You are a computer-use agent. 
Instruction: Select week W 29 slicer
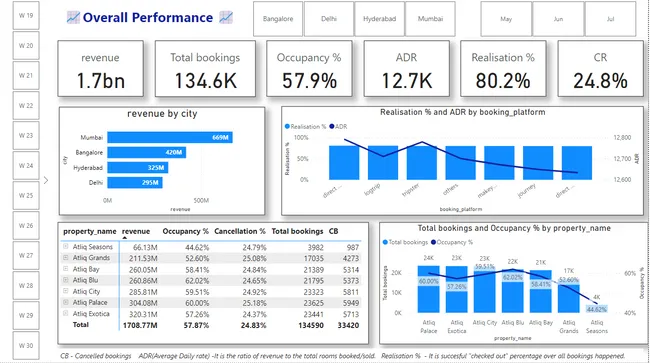pyautogui.click(x=26, y=315)
